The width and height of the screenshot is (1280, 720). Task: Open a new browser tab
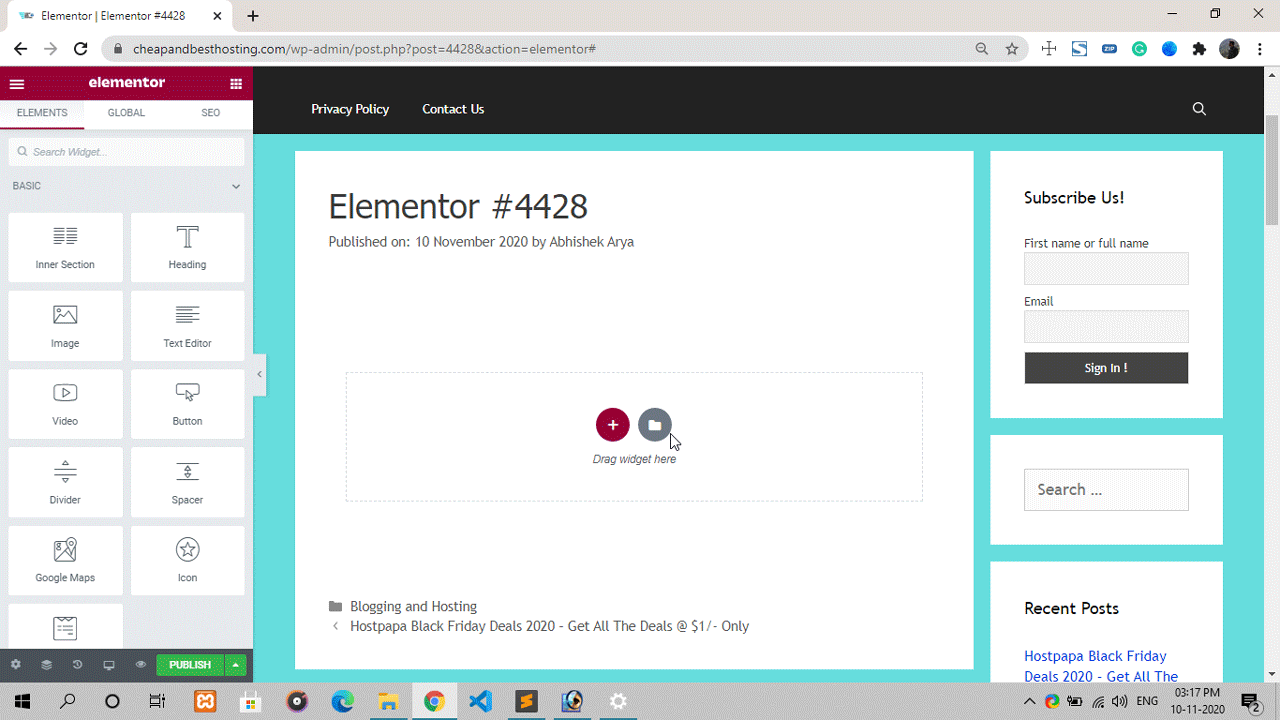pos(253,16)
